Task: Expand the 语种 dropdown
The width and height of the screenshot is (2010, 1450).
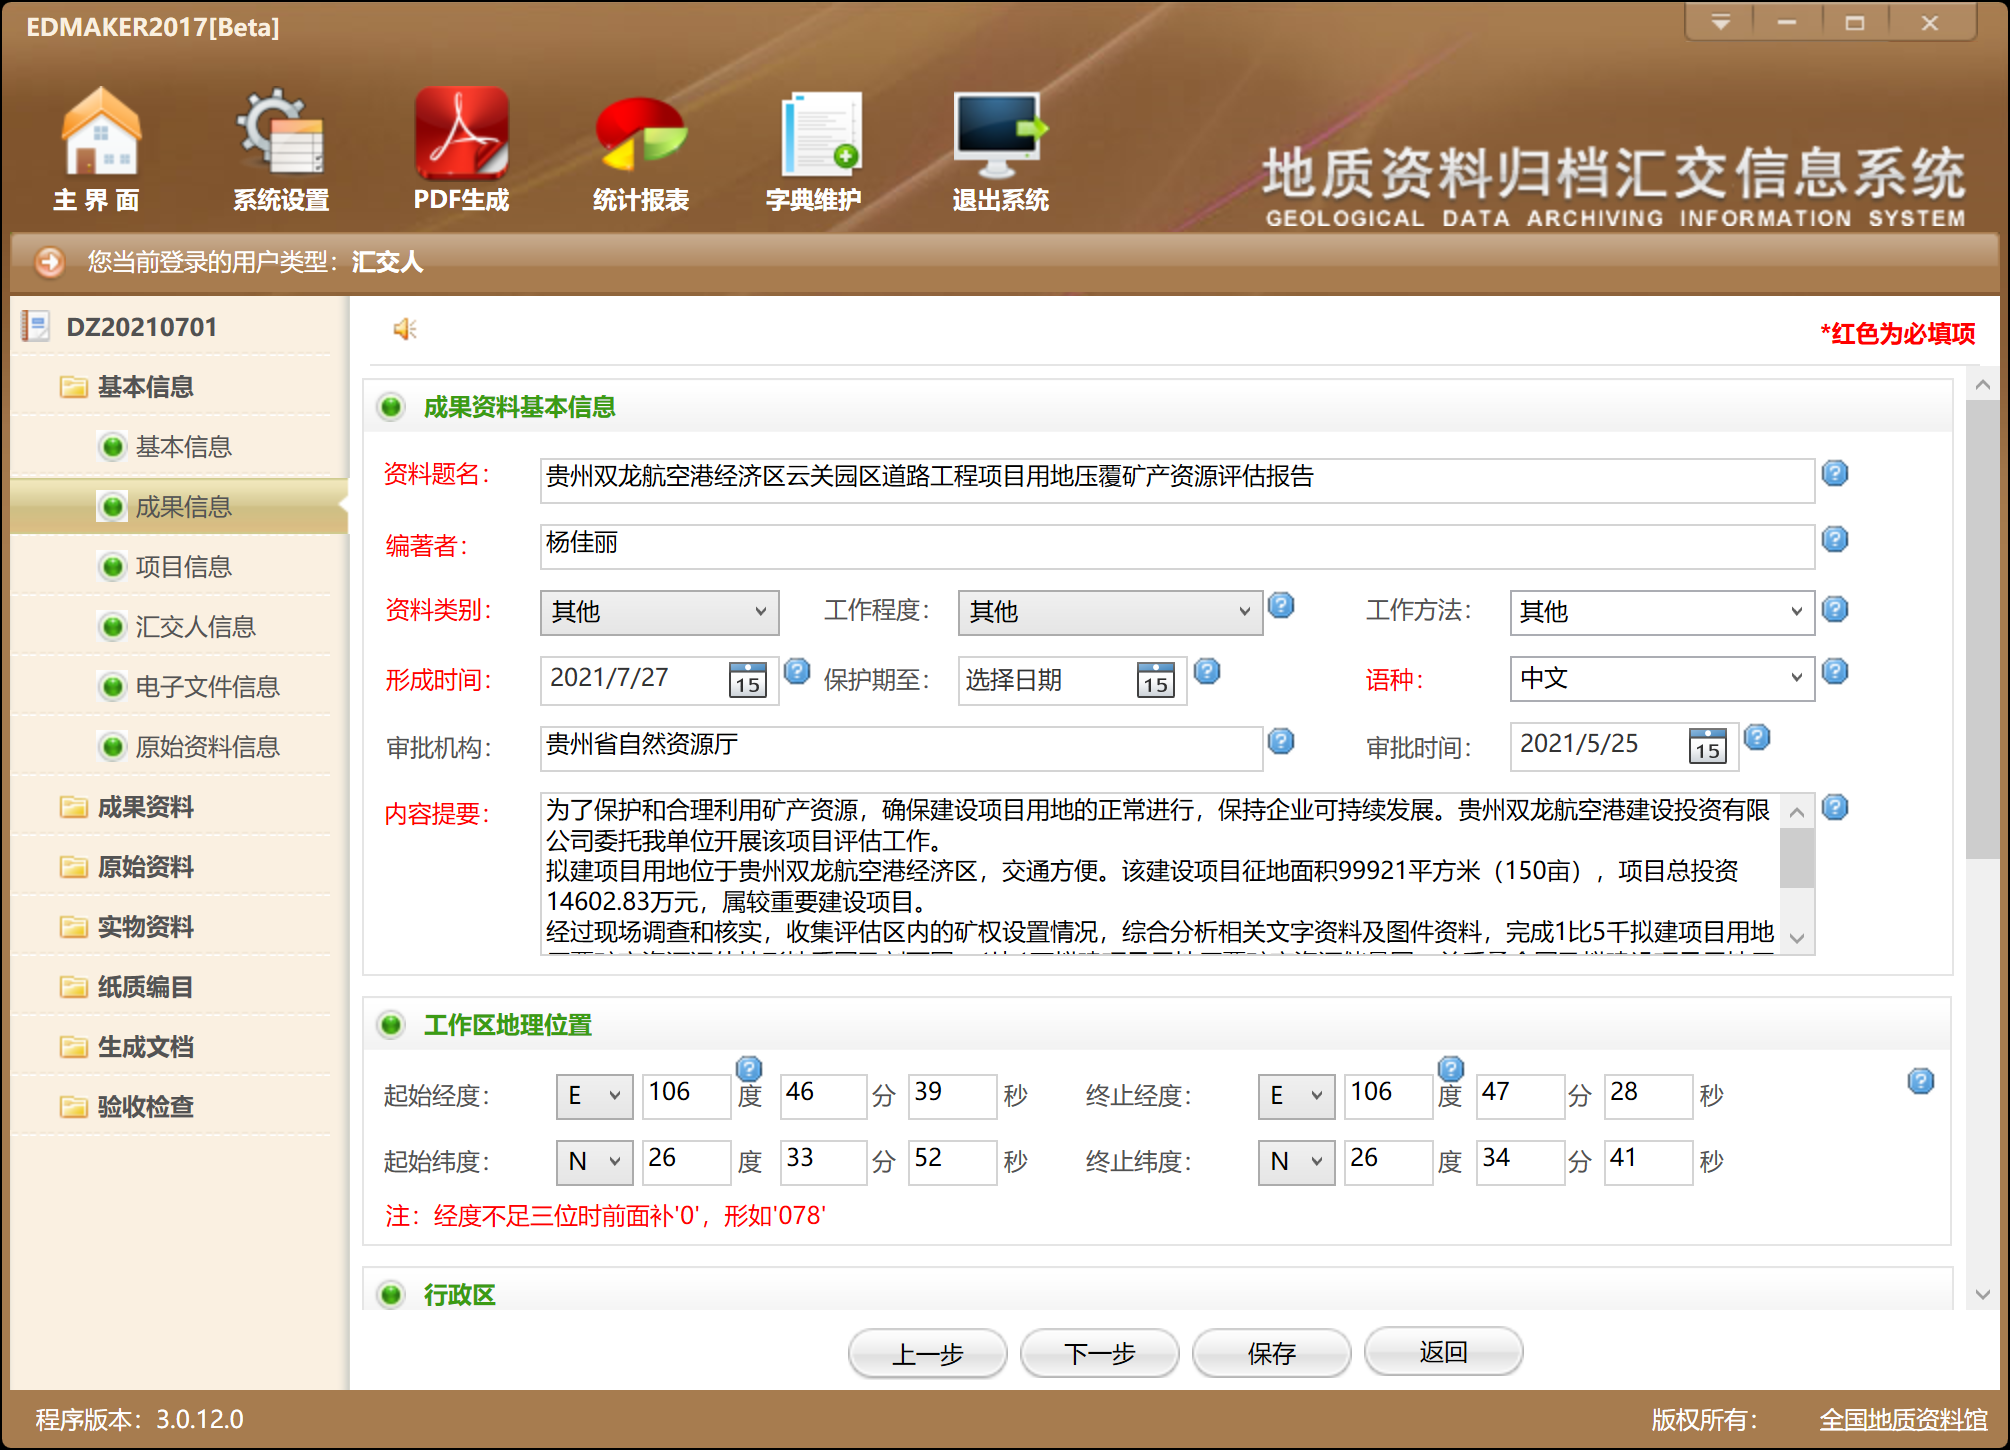Action: pyautogui.click(x=1662, y=678)
